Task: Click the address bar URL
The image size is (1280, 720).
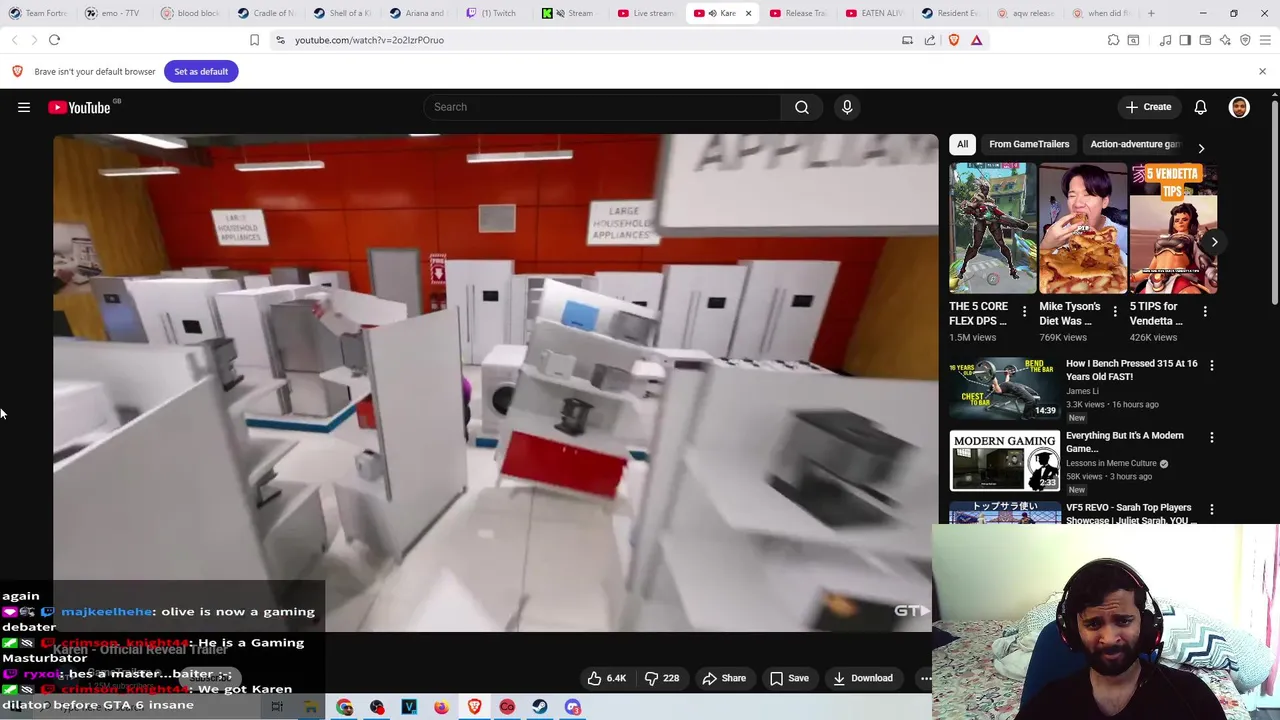Action: pyautogui.click(x=369, y=40)
